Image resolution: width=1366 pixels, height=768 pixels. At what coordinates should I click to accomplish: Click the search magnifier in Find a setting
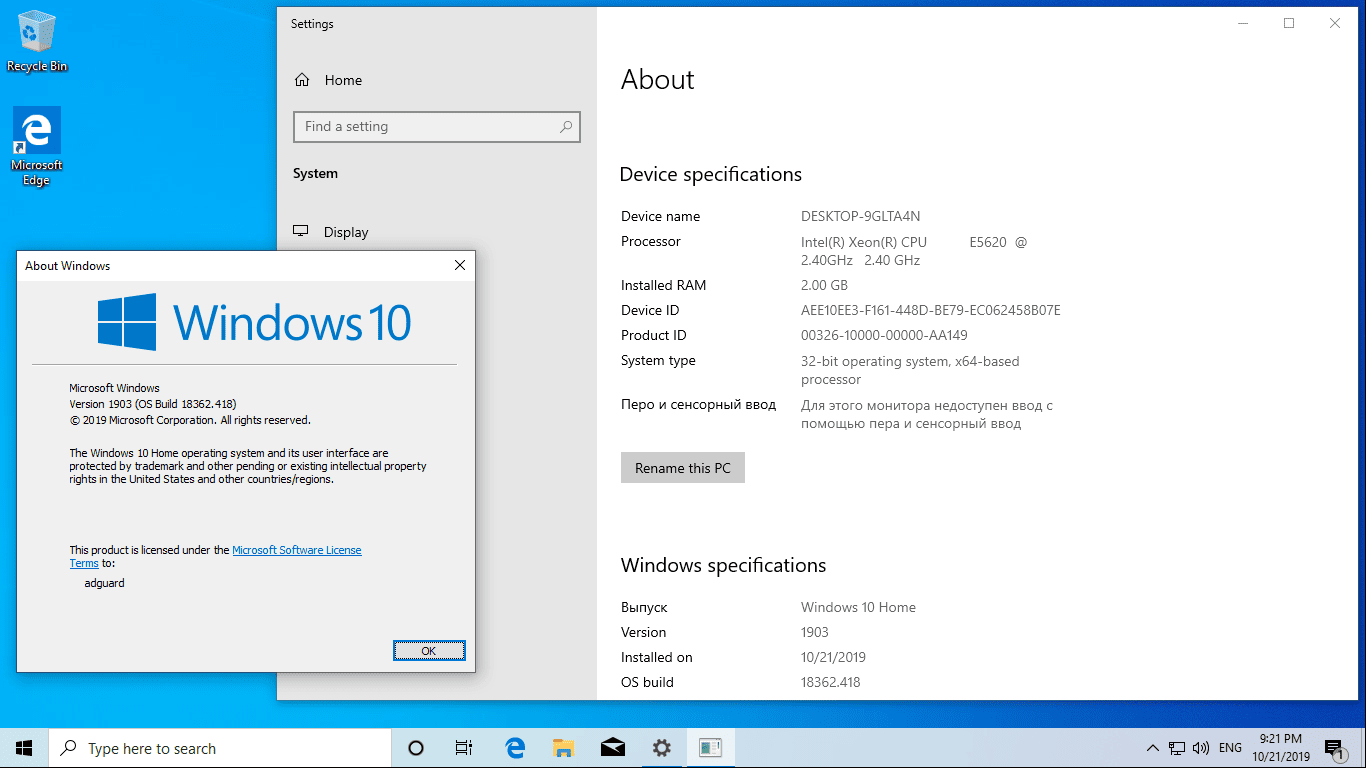(566, 127)
